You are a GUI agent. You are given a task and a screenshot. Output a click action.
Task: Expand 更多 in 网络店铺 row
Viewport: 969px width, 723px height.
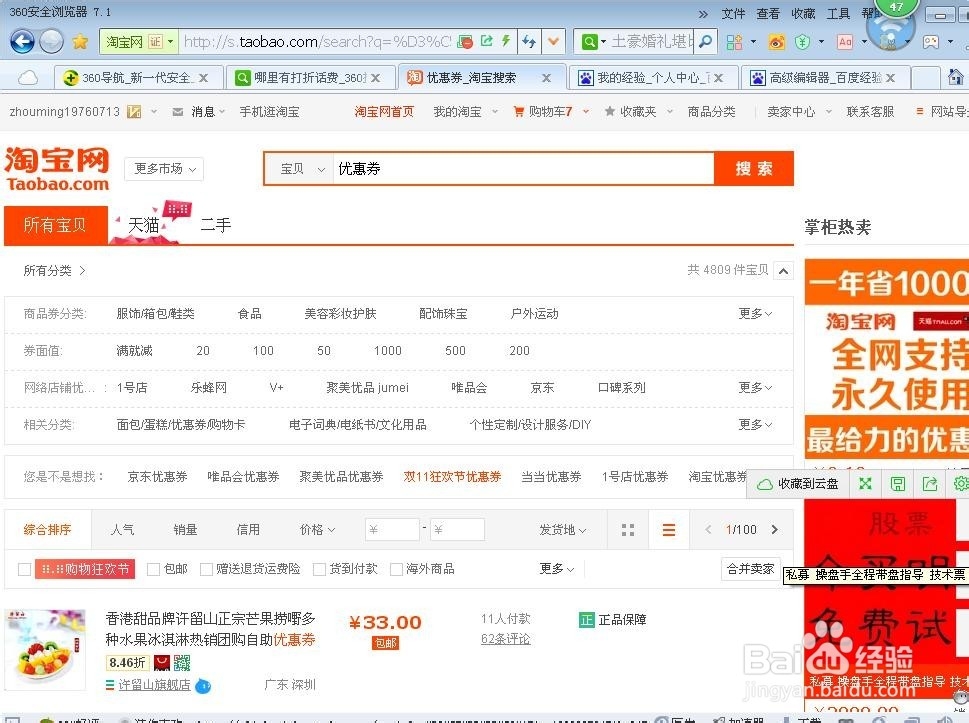tap(755, 387)
